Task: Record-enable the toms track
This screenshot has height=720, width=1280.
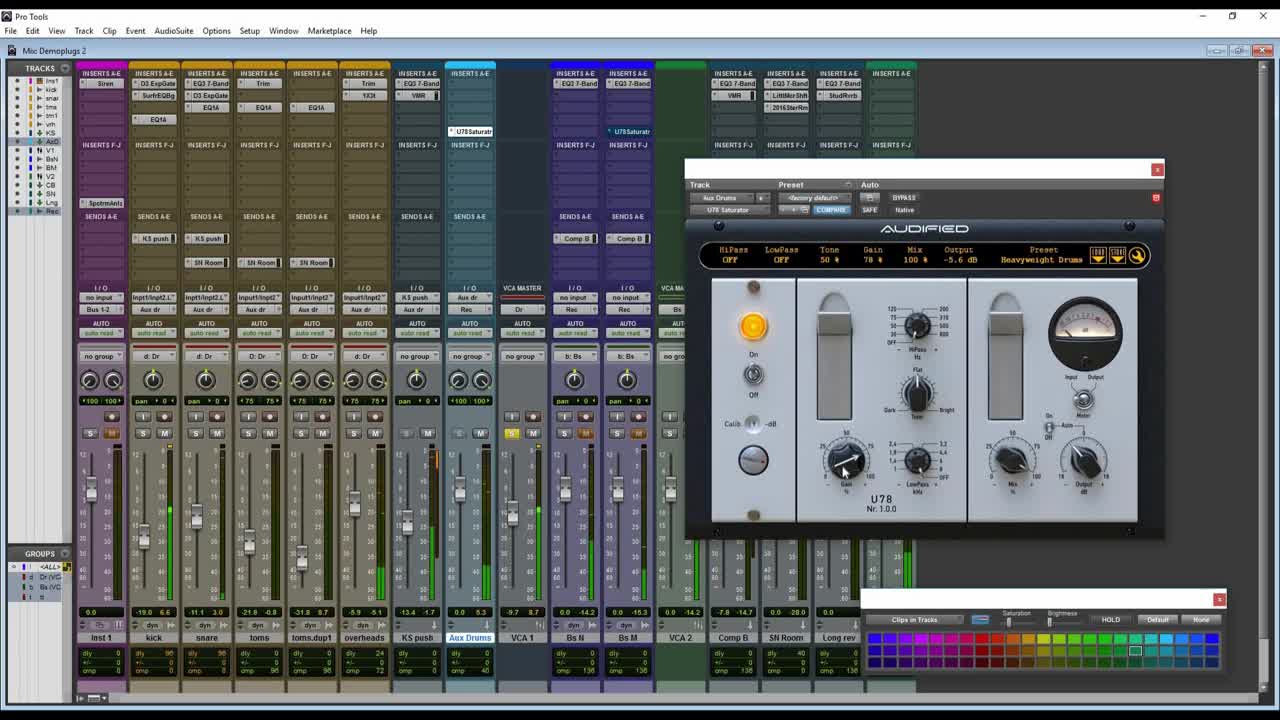Action: (270, 416)
